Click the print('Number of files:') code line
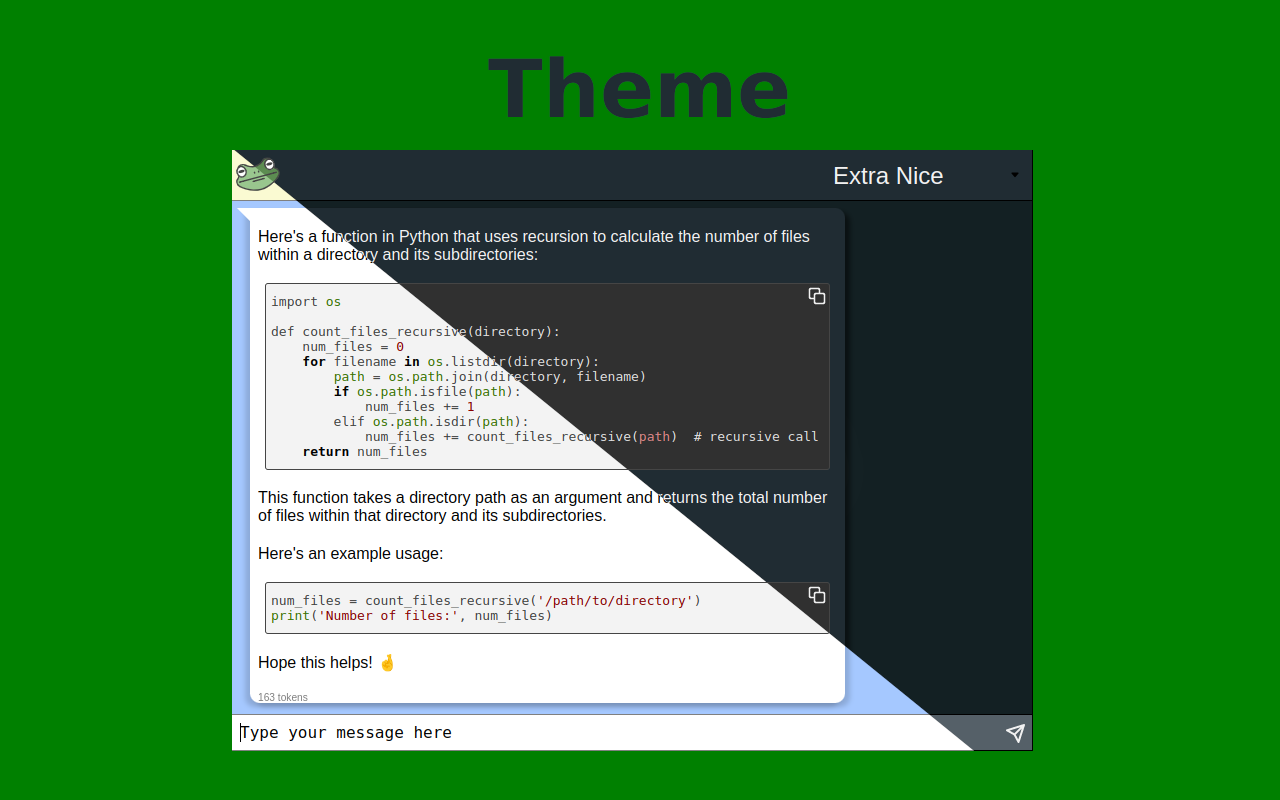This screenshot has height=800, width=1280. [412, 615]
